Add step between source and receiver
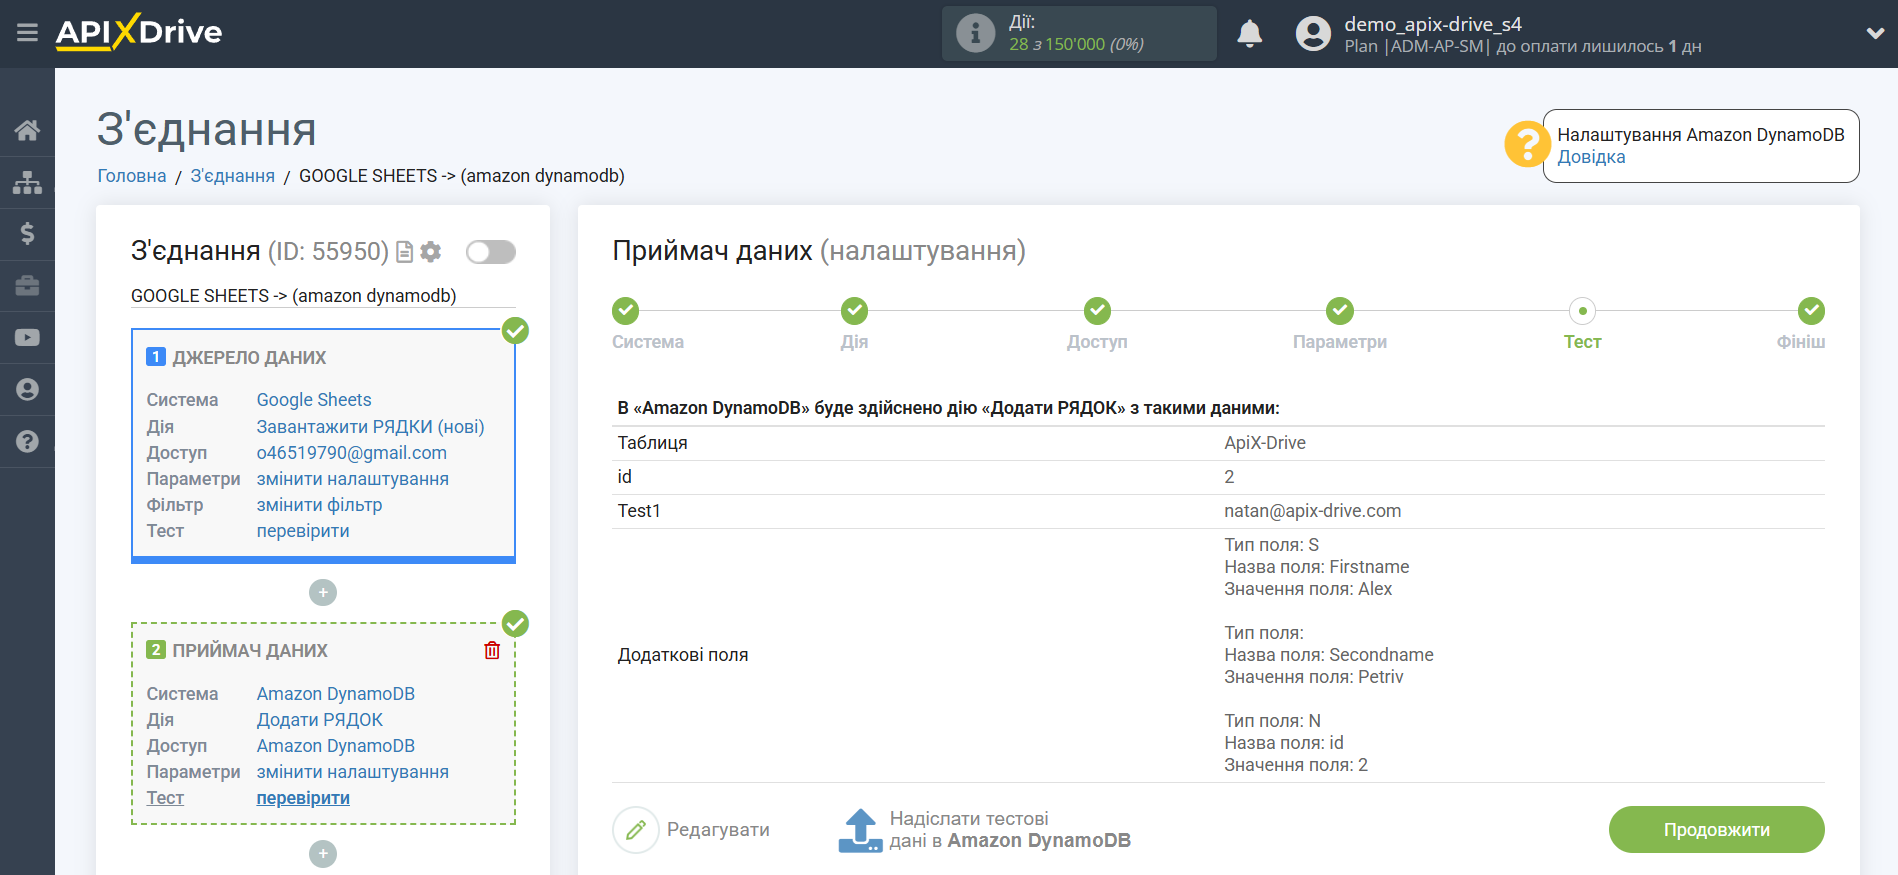1898x875 pixels. click(x=323, y=593)
